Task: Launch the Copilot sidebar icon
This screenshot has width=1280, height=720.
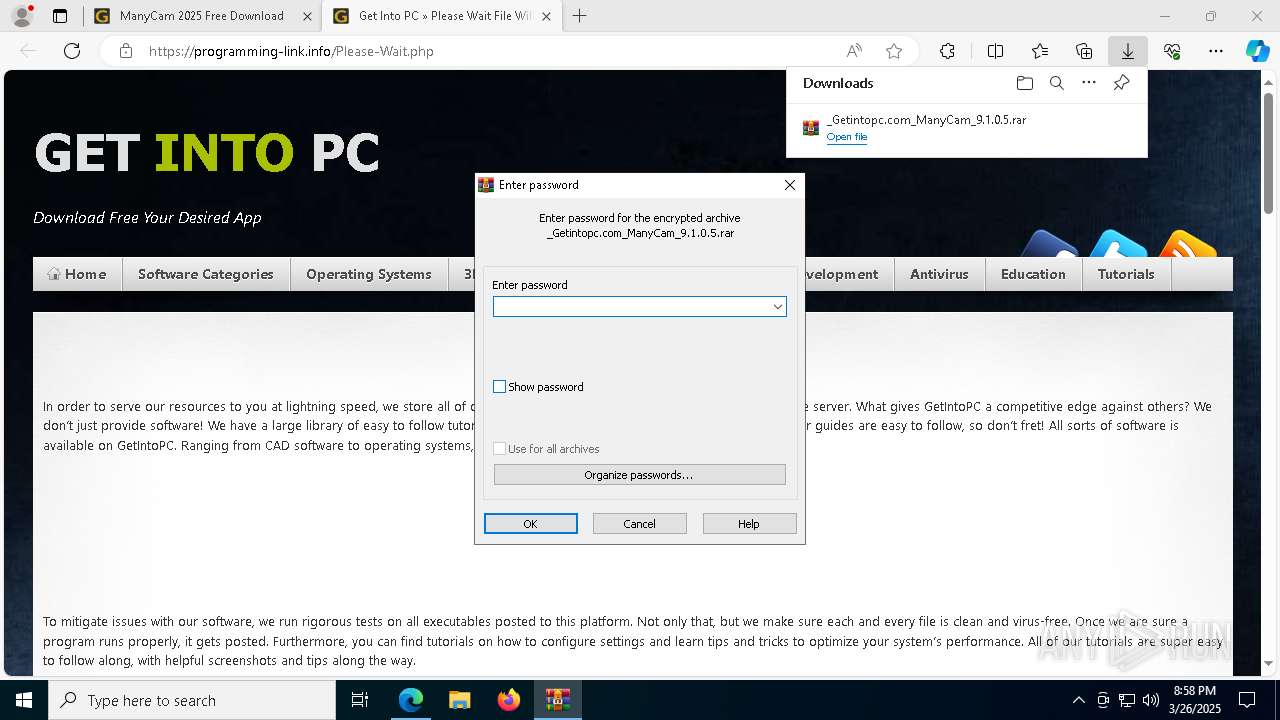Action: 1258,51
